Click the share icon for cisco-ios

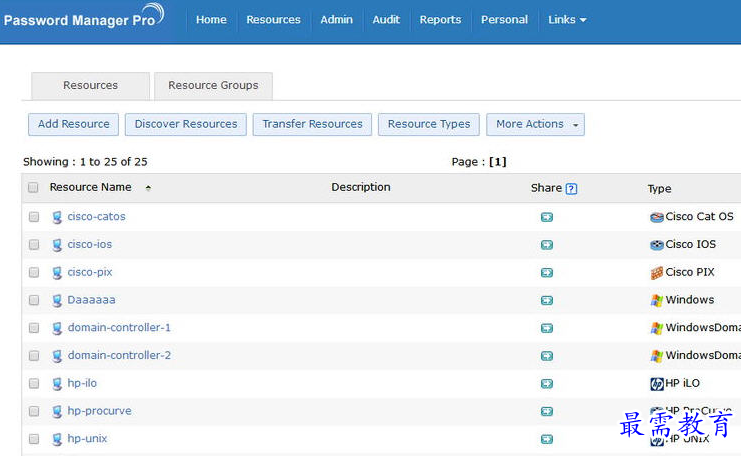pyautogui.click(x=547, y=245)
